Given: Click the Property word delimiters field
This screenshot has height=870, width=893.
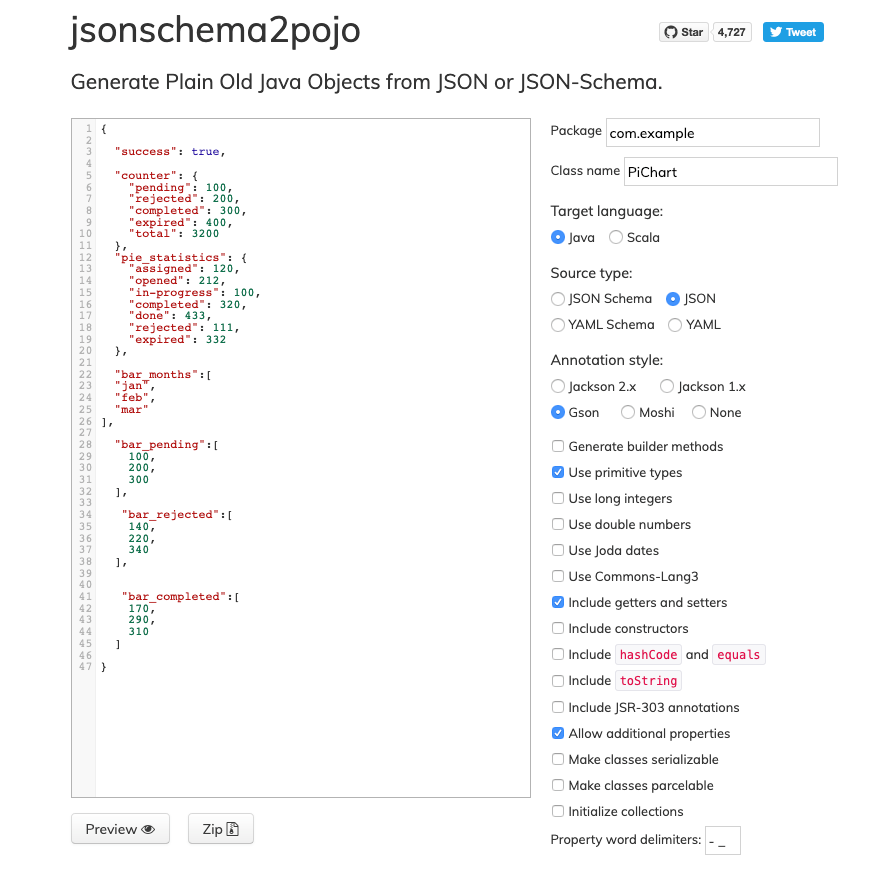Looking at the screenshot, I should pyautogui.click(x=723, y=840).
